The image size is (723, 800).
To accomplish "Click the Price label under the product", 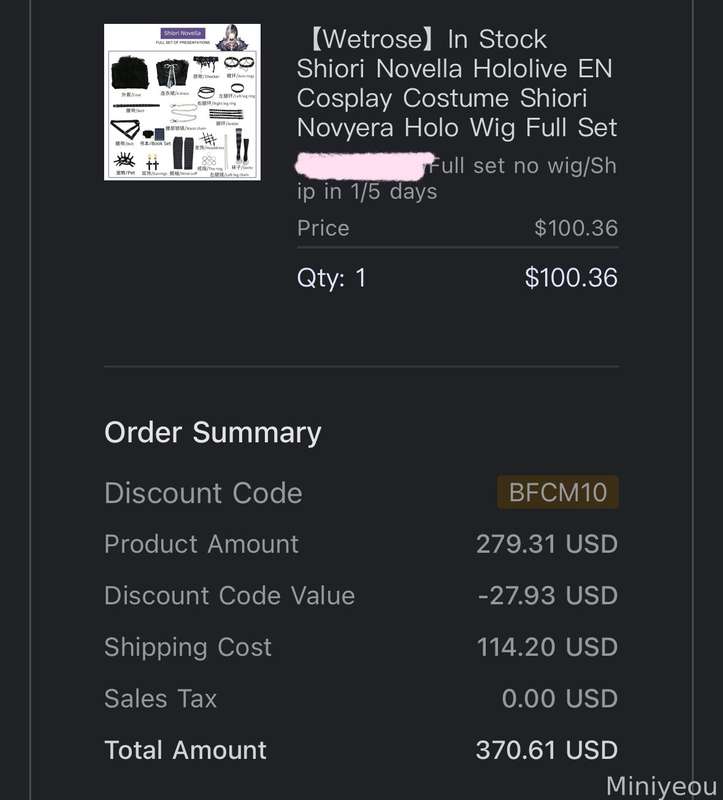I will coord(323,228).
